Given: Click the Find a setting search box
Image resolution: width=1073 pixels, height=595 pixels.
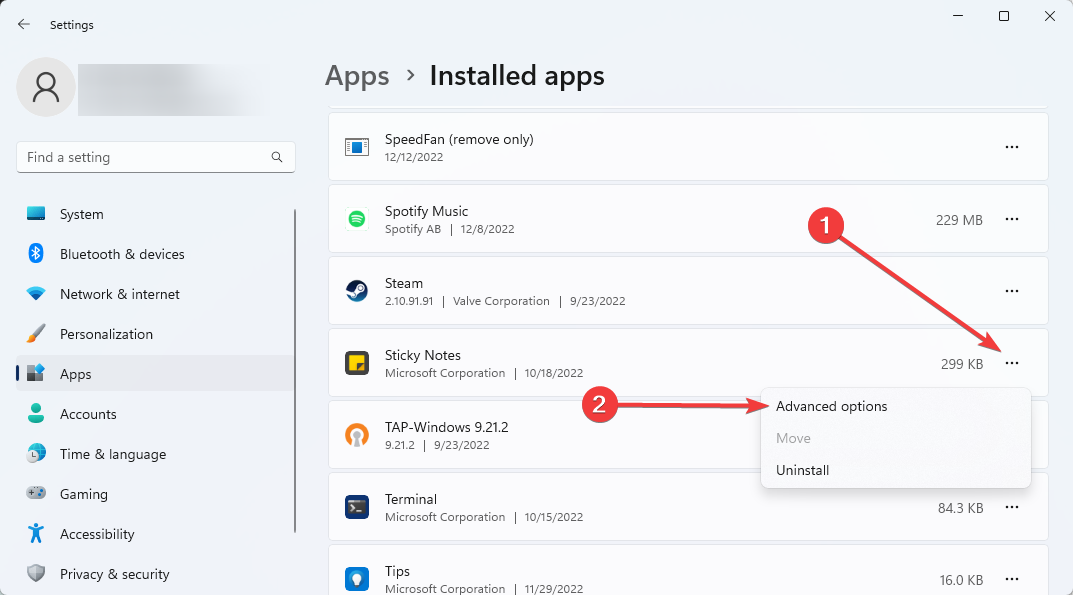Looking at the screenshot, I should pyautogui.click(x=155, y=157).
